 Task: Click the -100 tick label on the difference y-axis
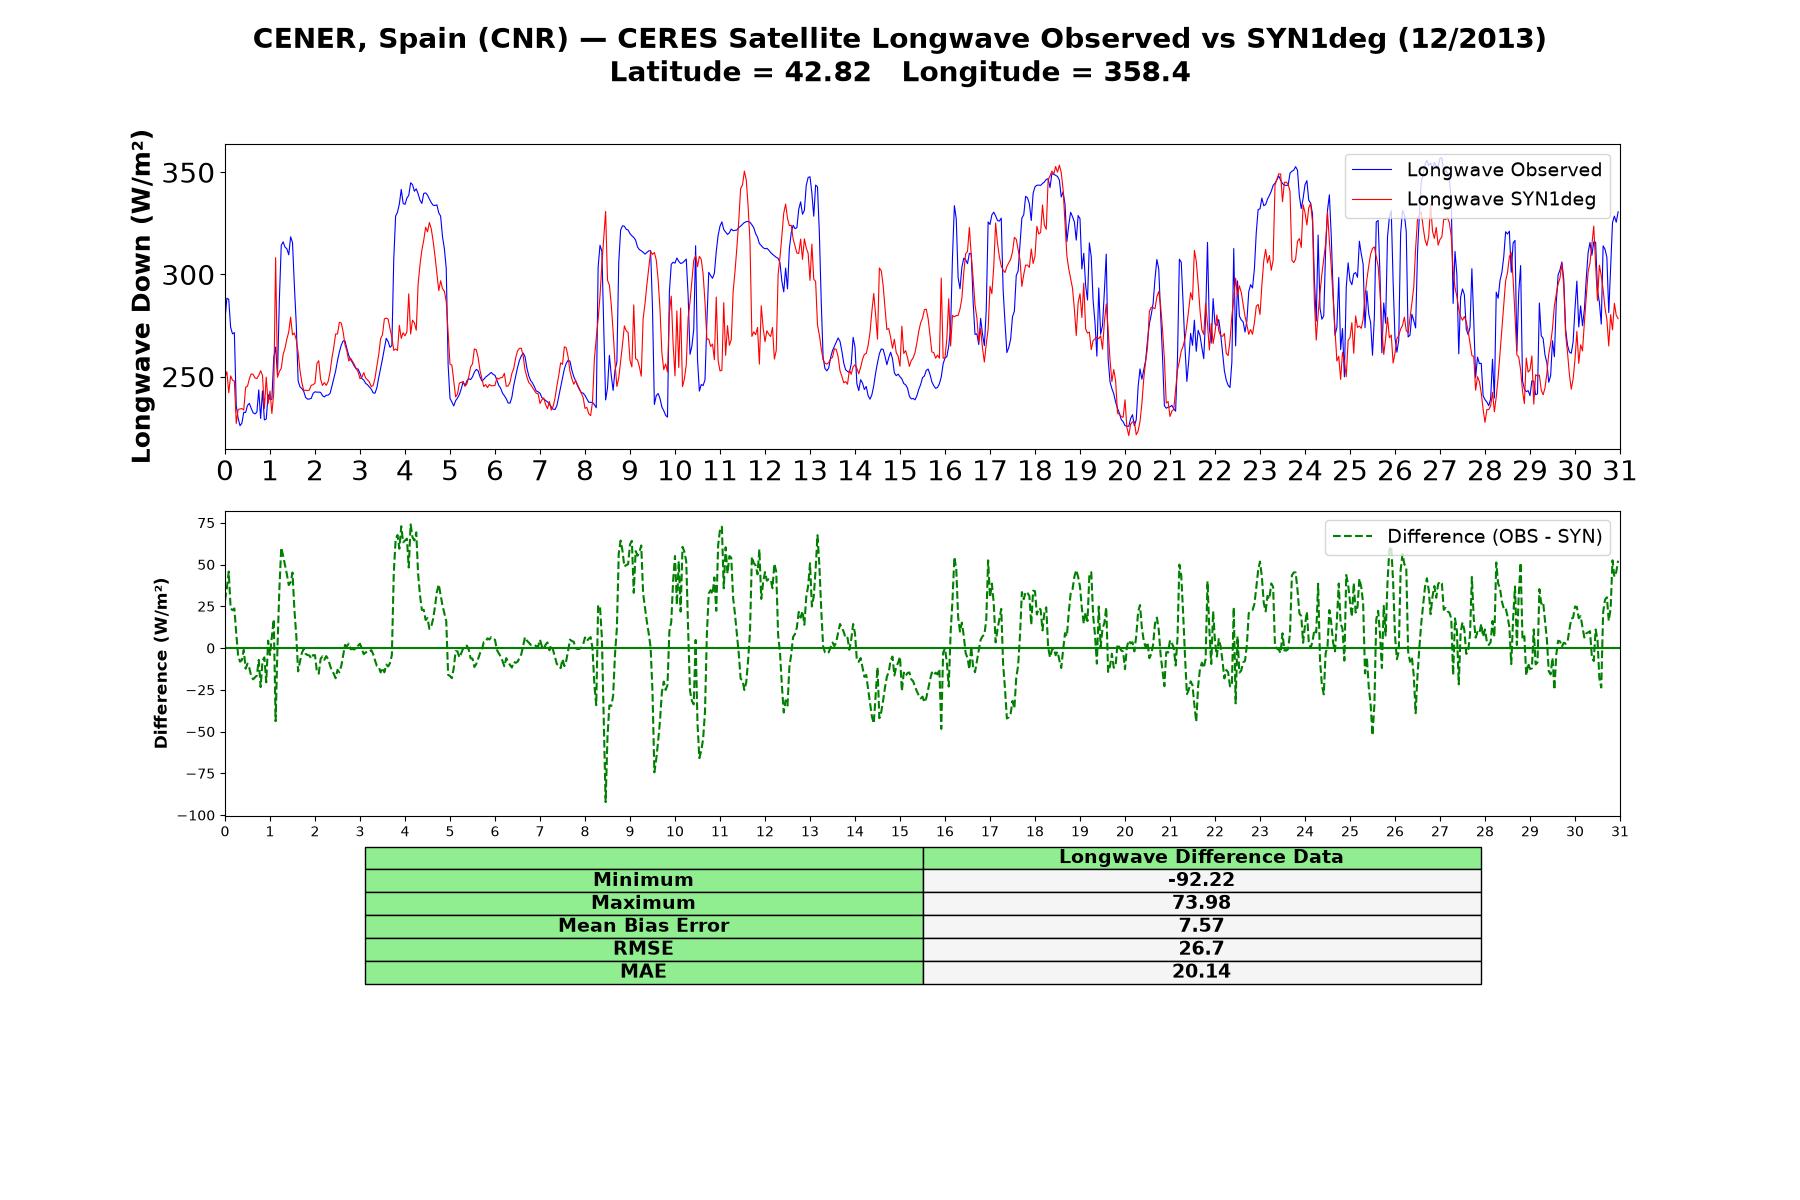[x=196, y=816]
